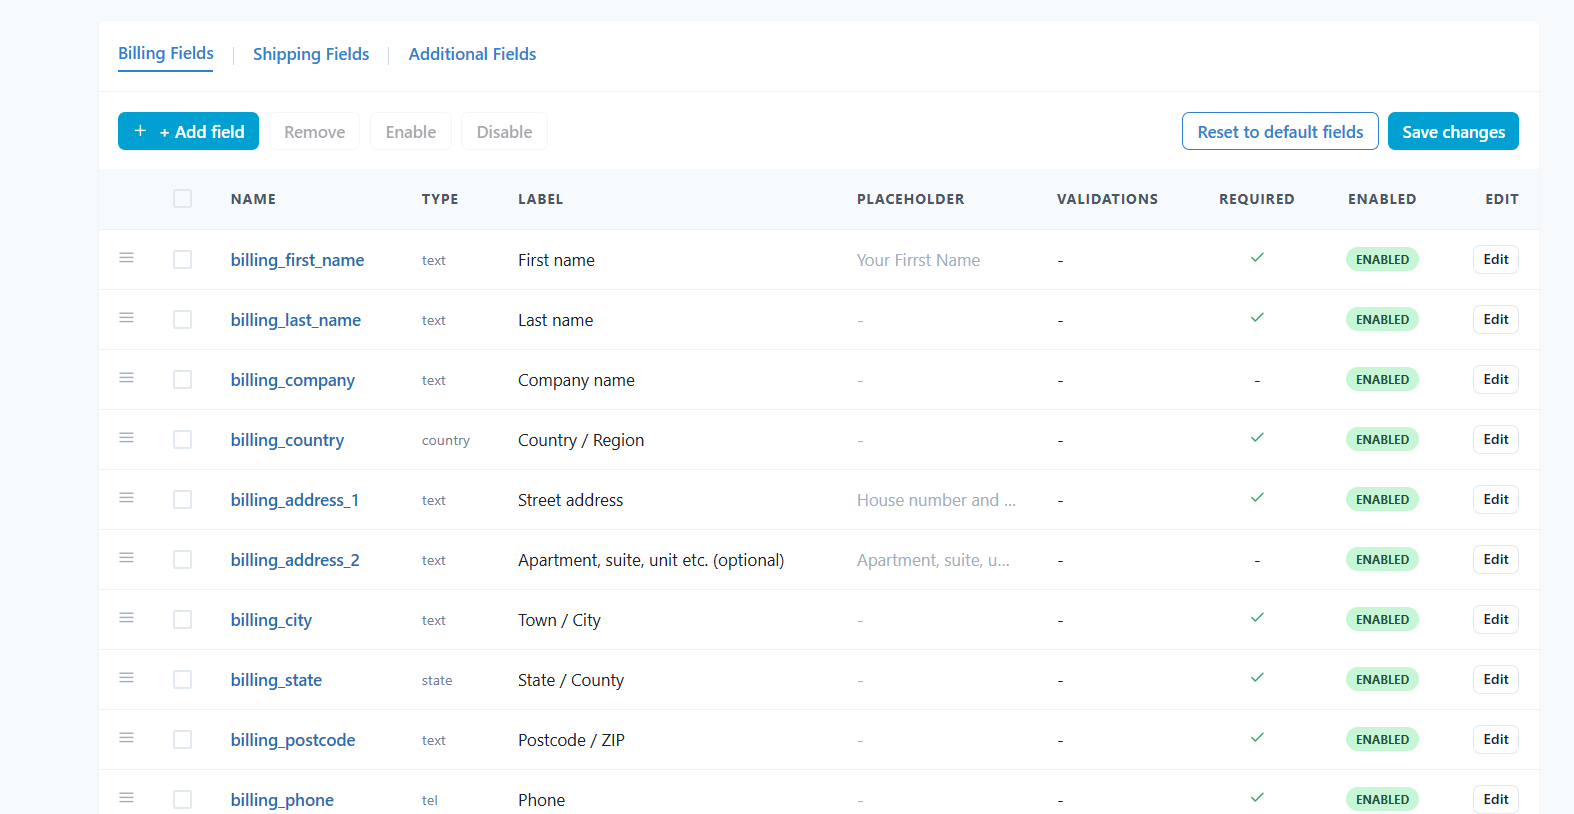Click required checkmark for billing_city
Image resolution: width=1574 pixels, height=814 pixels.
[1257, 618]
